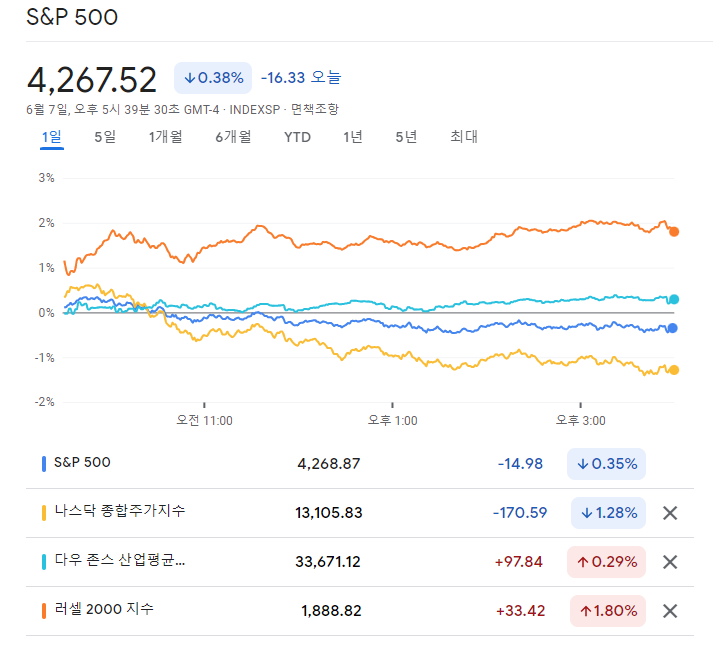713x647 pixels.
Task: Click the Russell value 1,888.82
Action: click(331, 611)
